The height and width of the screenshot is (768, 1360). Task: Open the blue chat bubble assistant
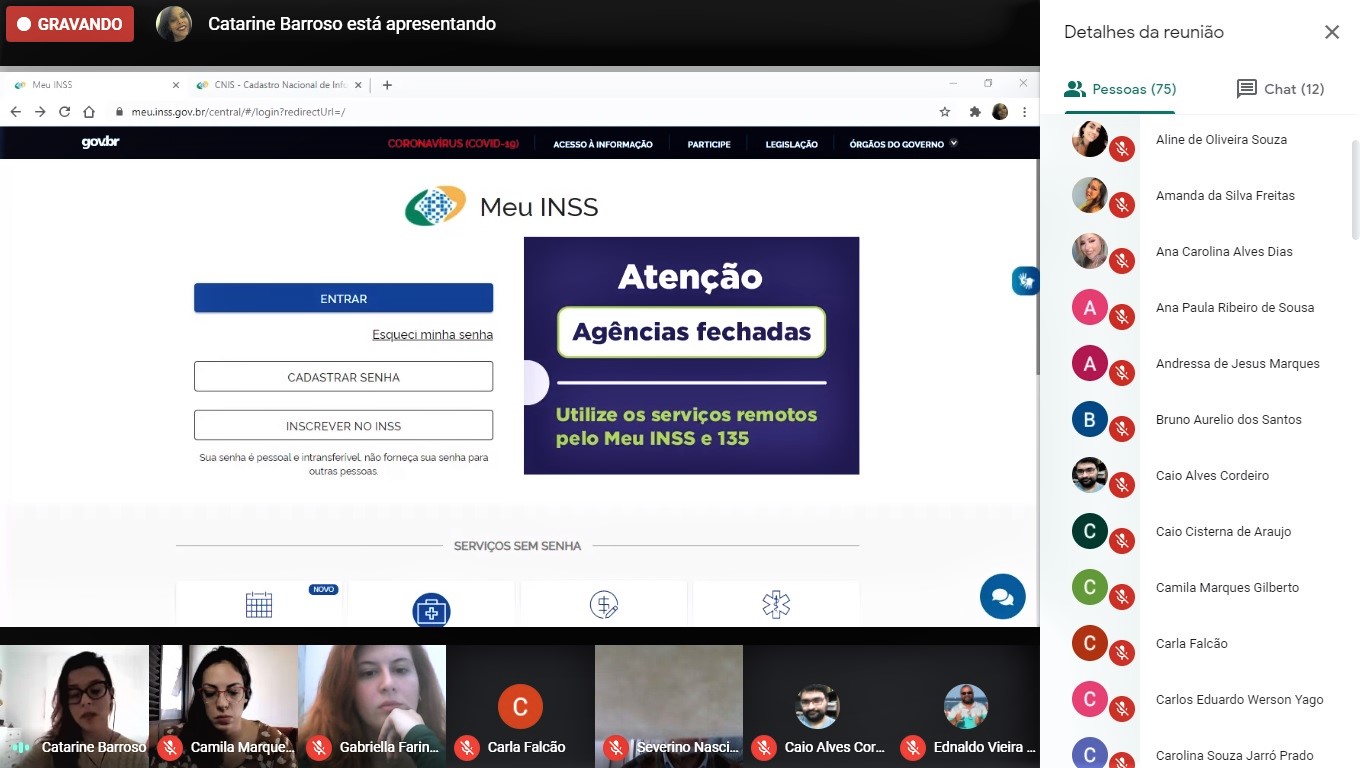[1002, 597]
